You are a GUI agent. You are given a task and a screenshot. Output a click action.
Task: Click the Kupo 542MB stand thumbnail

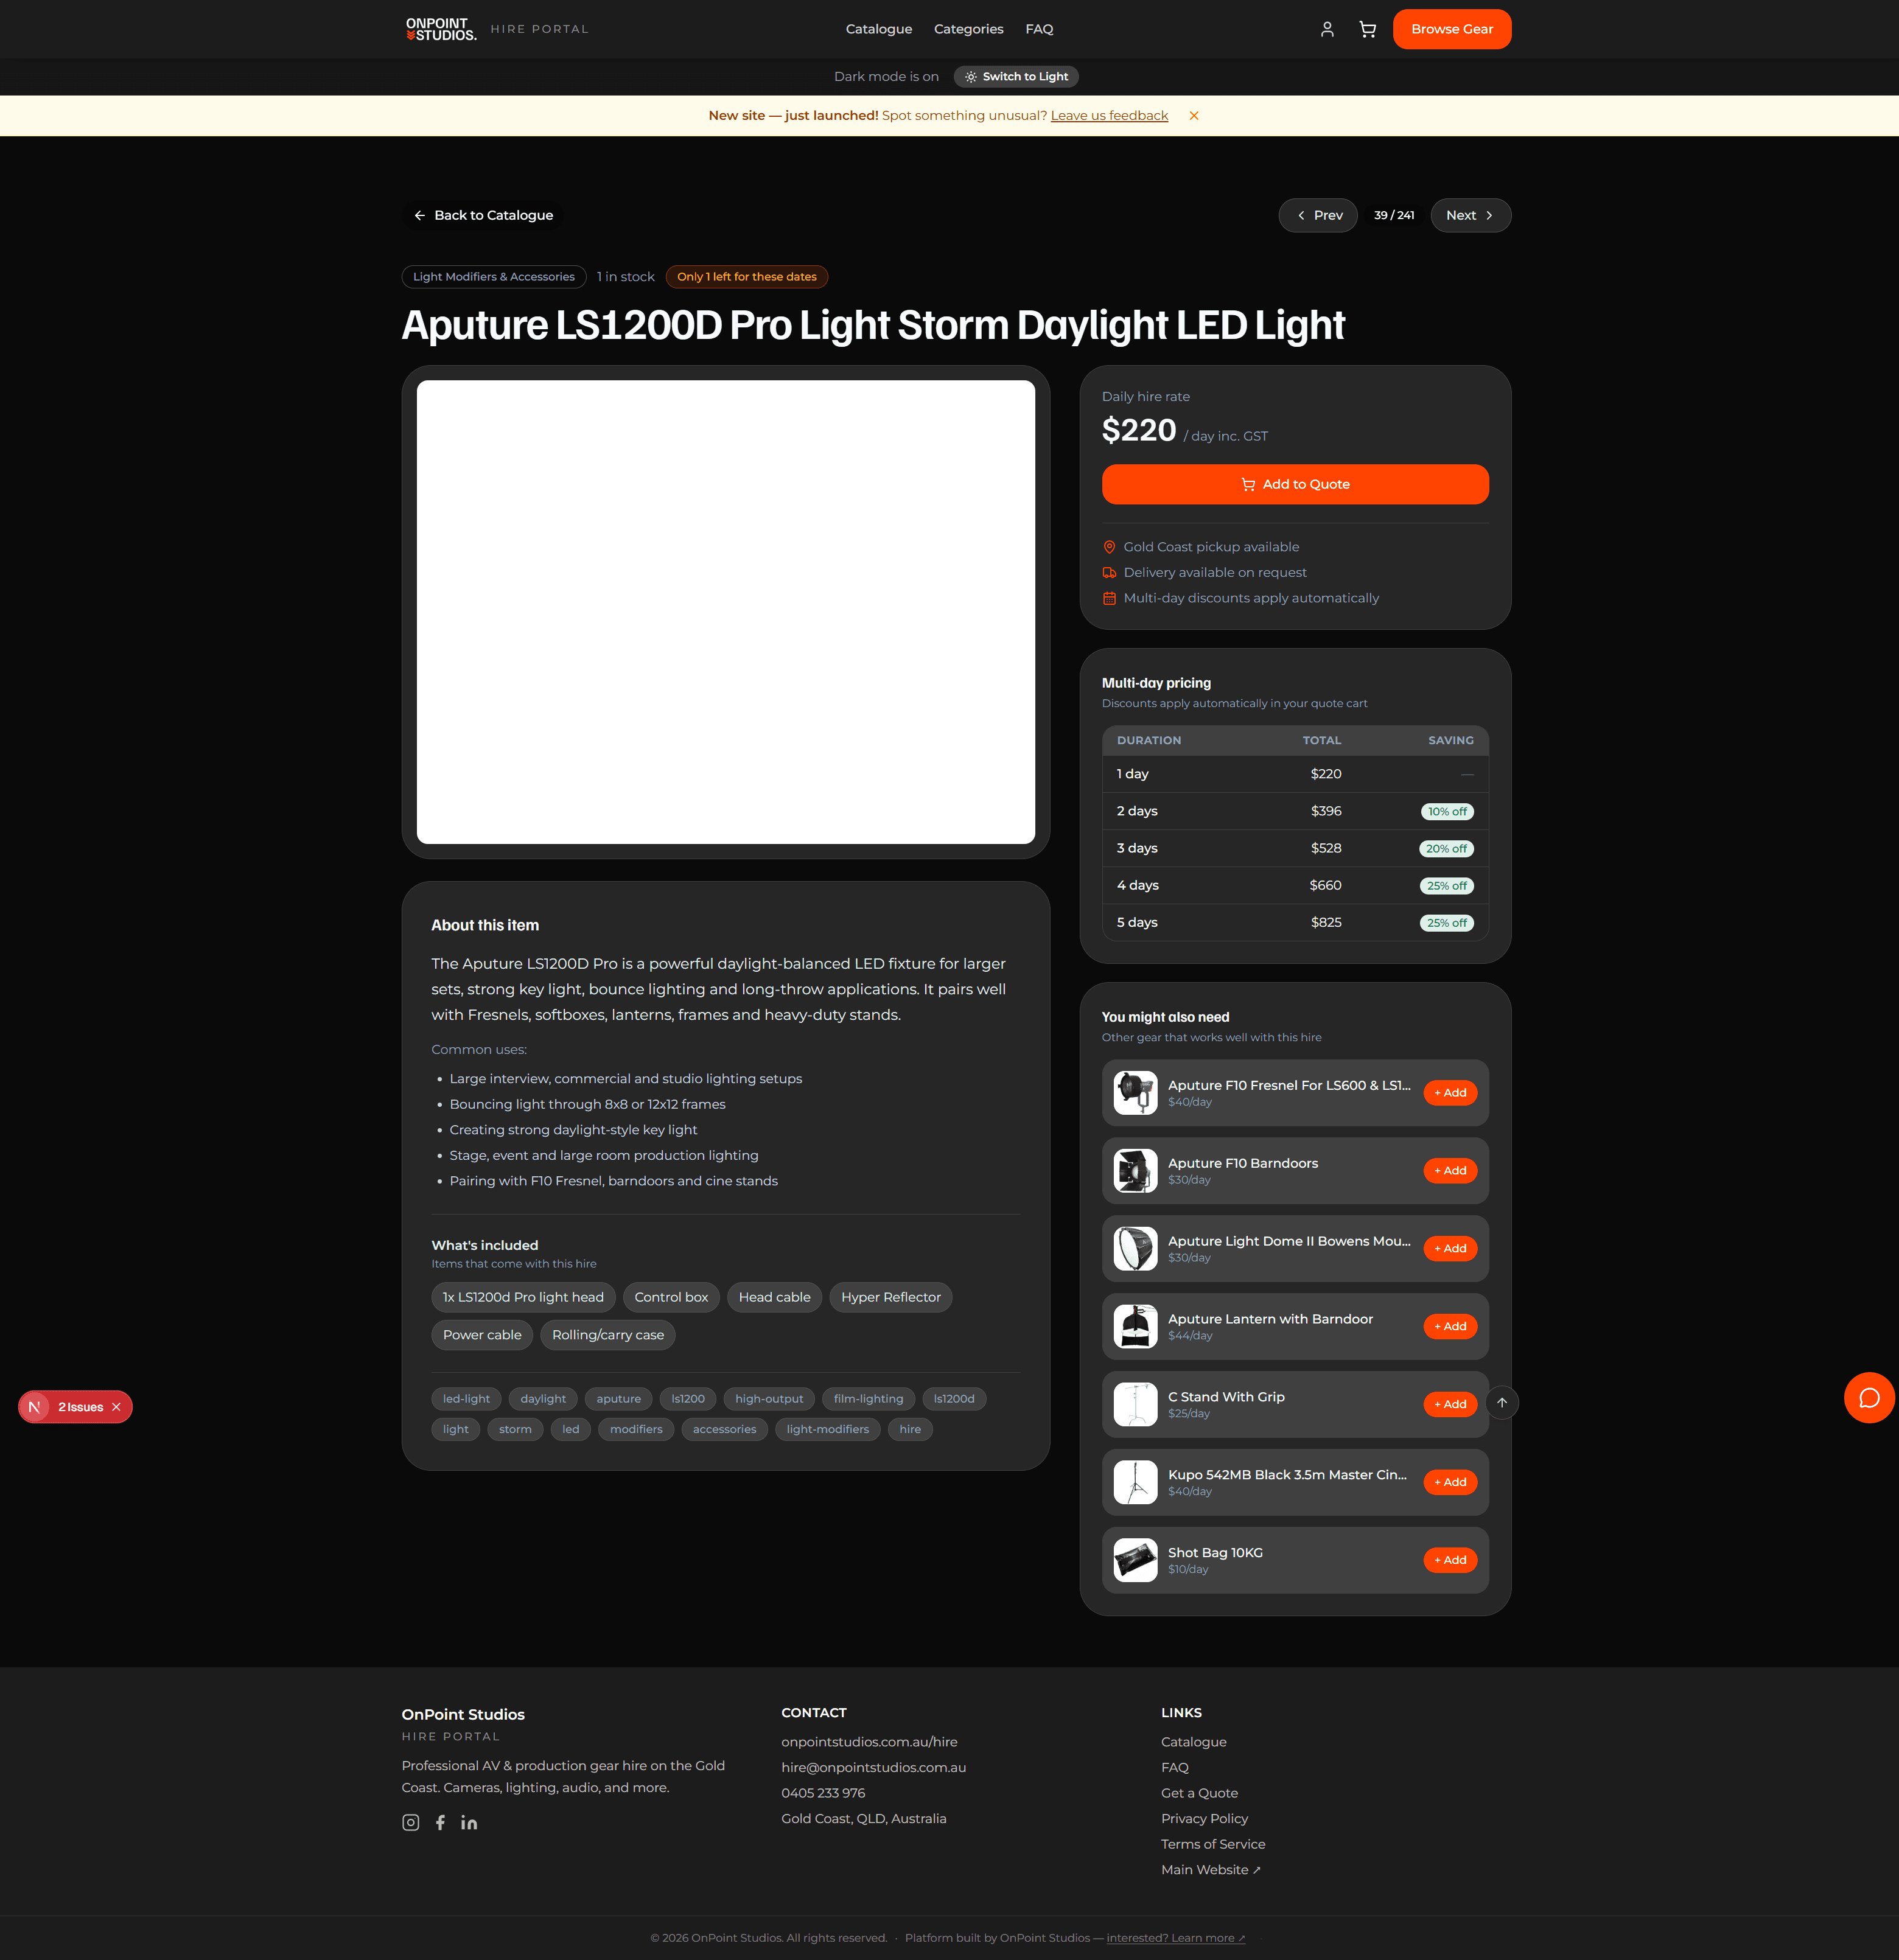pos(1136,1483)
